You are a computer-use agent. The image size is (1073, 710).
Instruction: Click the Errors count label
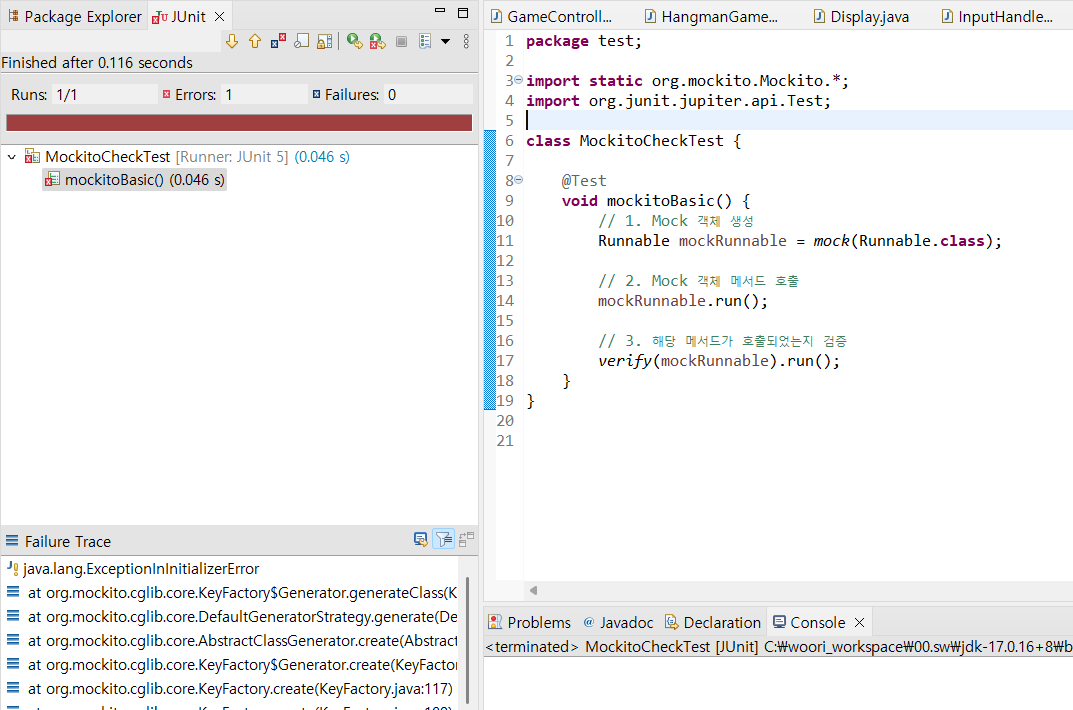(x=195, y=94)
